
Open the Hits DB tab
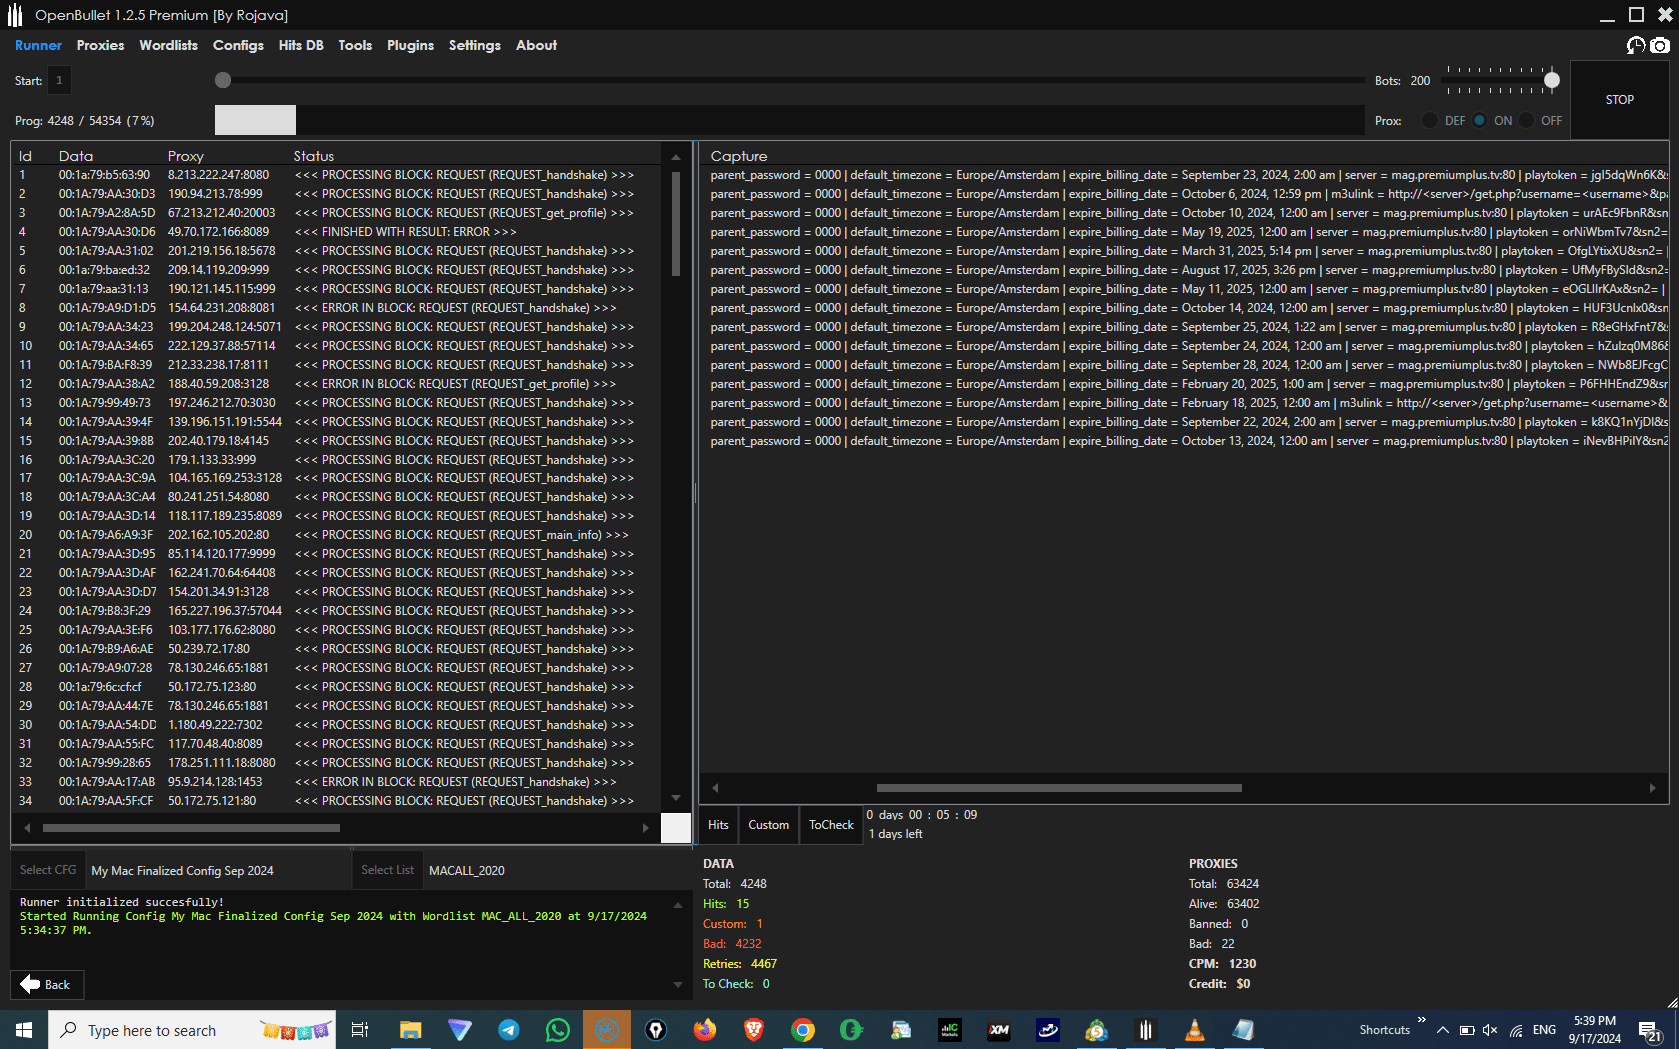pos(301,45)
